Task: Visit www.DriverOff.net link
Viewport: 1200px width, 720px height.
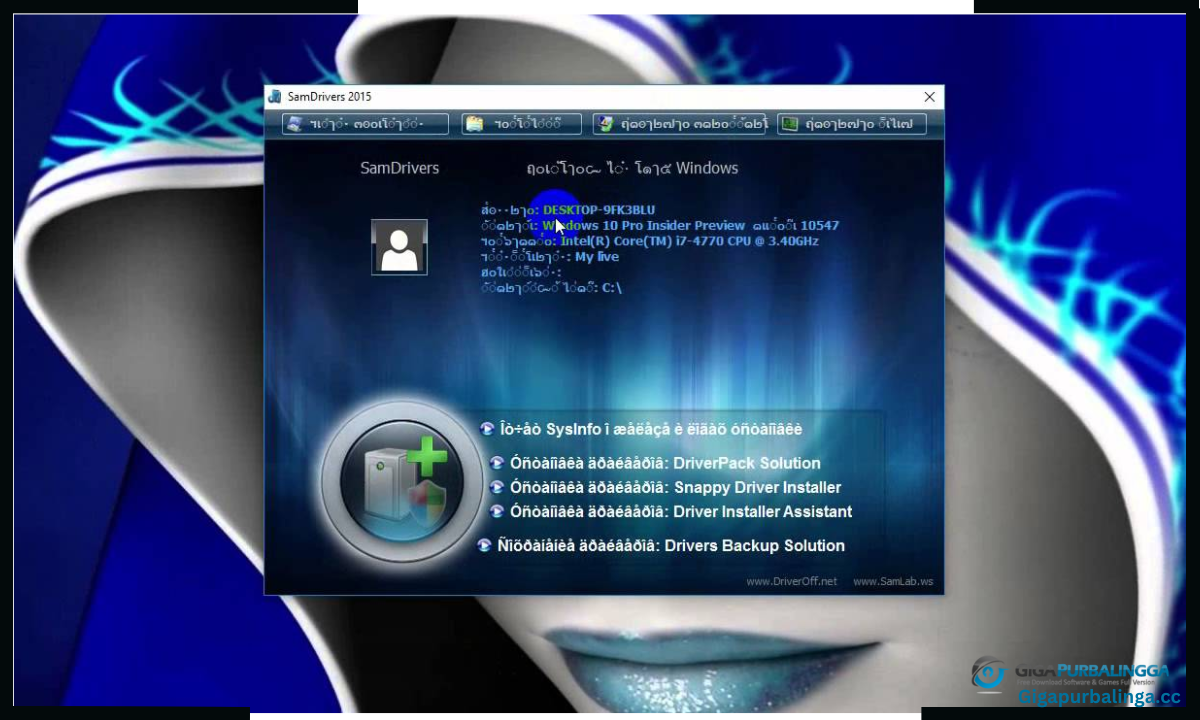Action: point(791,581)
